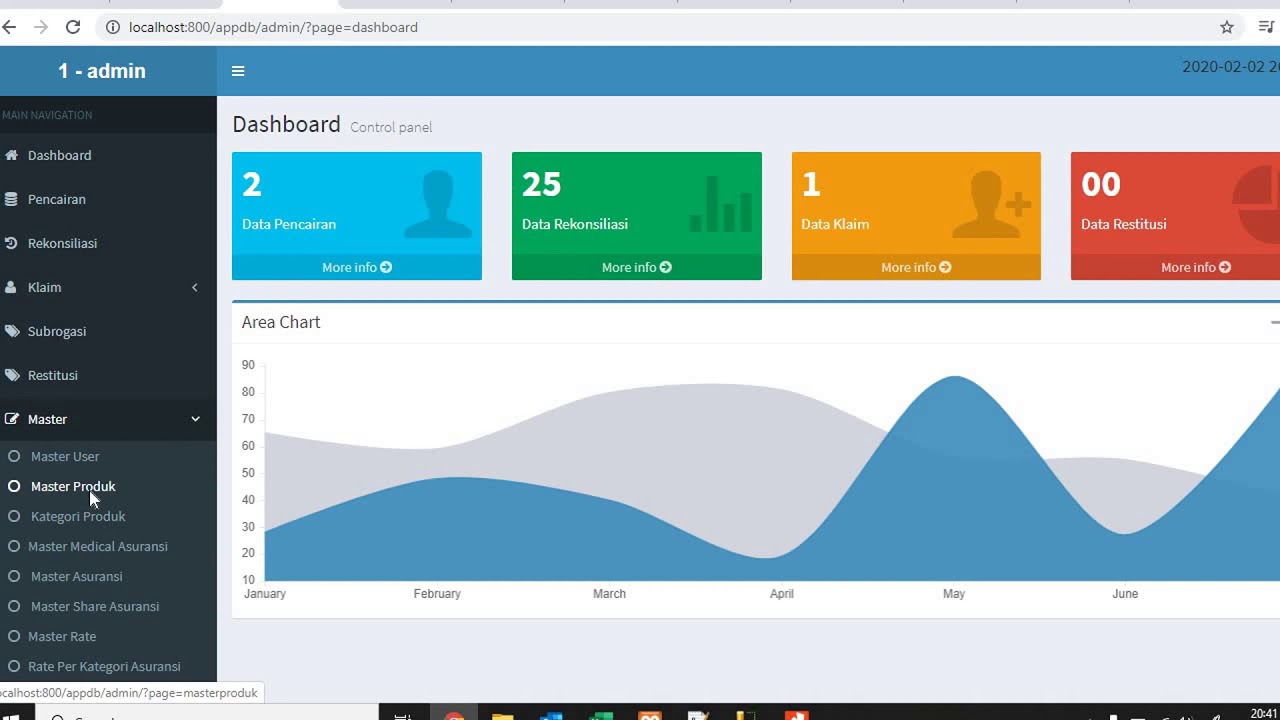Image resolution: width=1280 pixels, height=720 pixels.
Task: Click the circle icon beside Master Asuransi
Action: click(x=14, y=576)
